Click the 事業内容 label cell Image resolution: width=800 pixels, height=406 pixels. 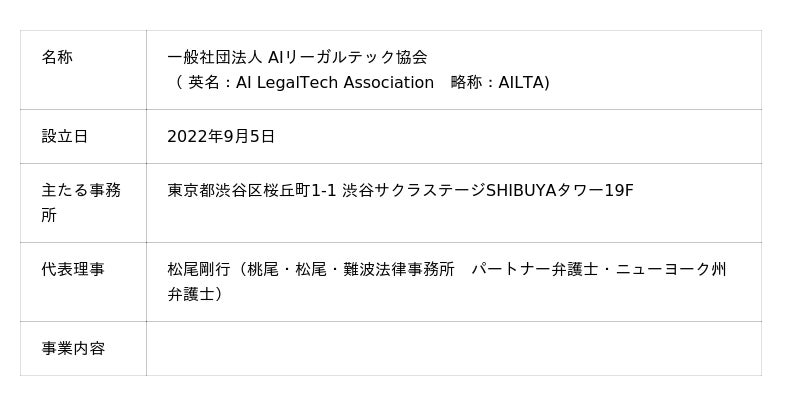tap(83, 349)
